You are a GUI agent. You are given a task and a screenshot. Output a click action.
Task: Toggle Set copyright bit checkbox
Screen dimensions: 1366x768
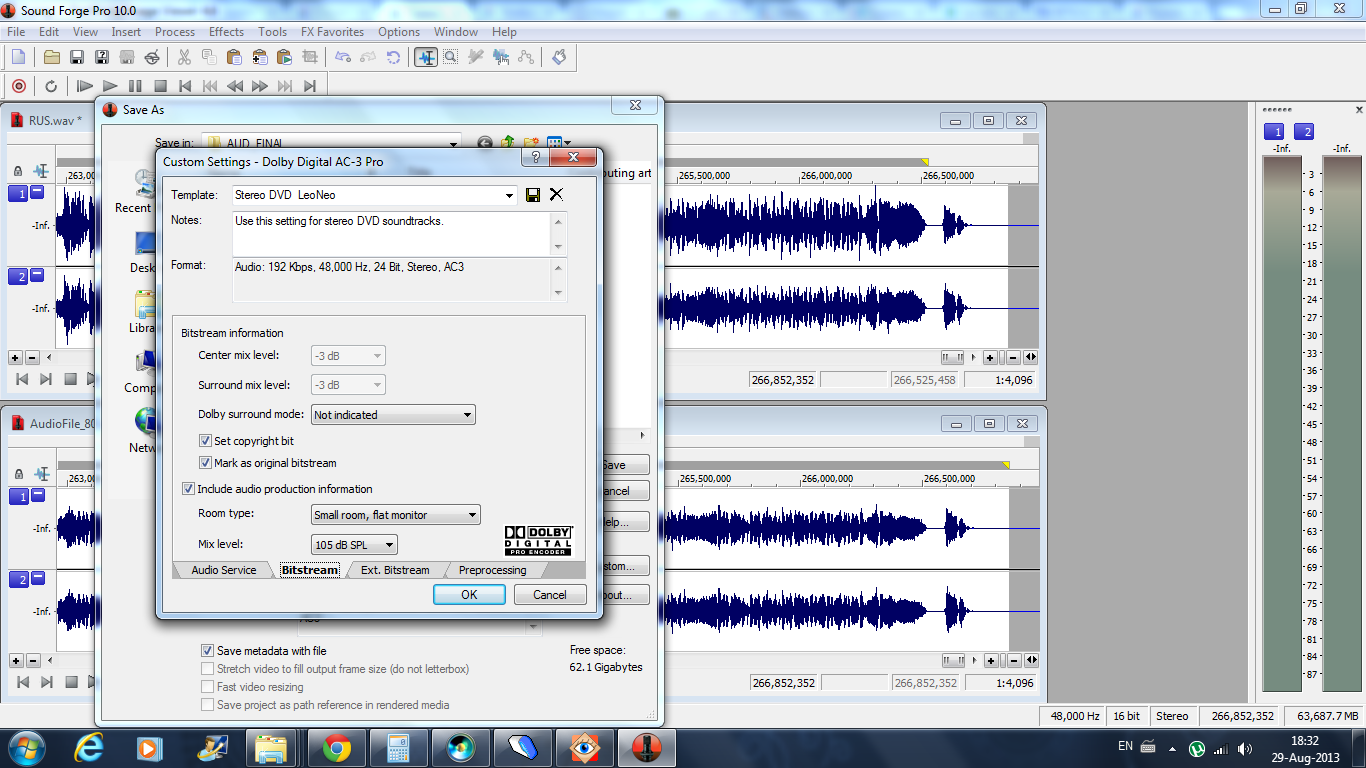point(205,441)
